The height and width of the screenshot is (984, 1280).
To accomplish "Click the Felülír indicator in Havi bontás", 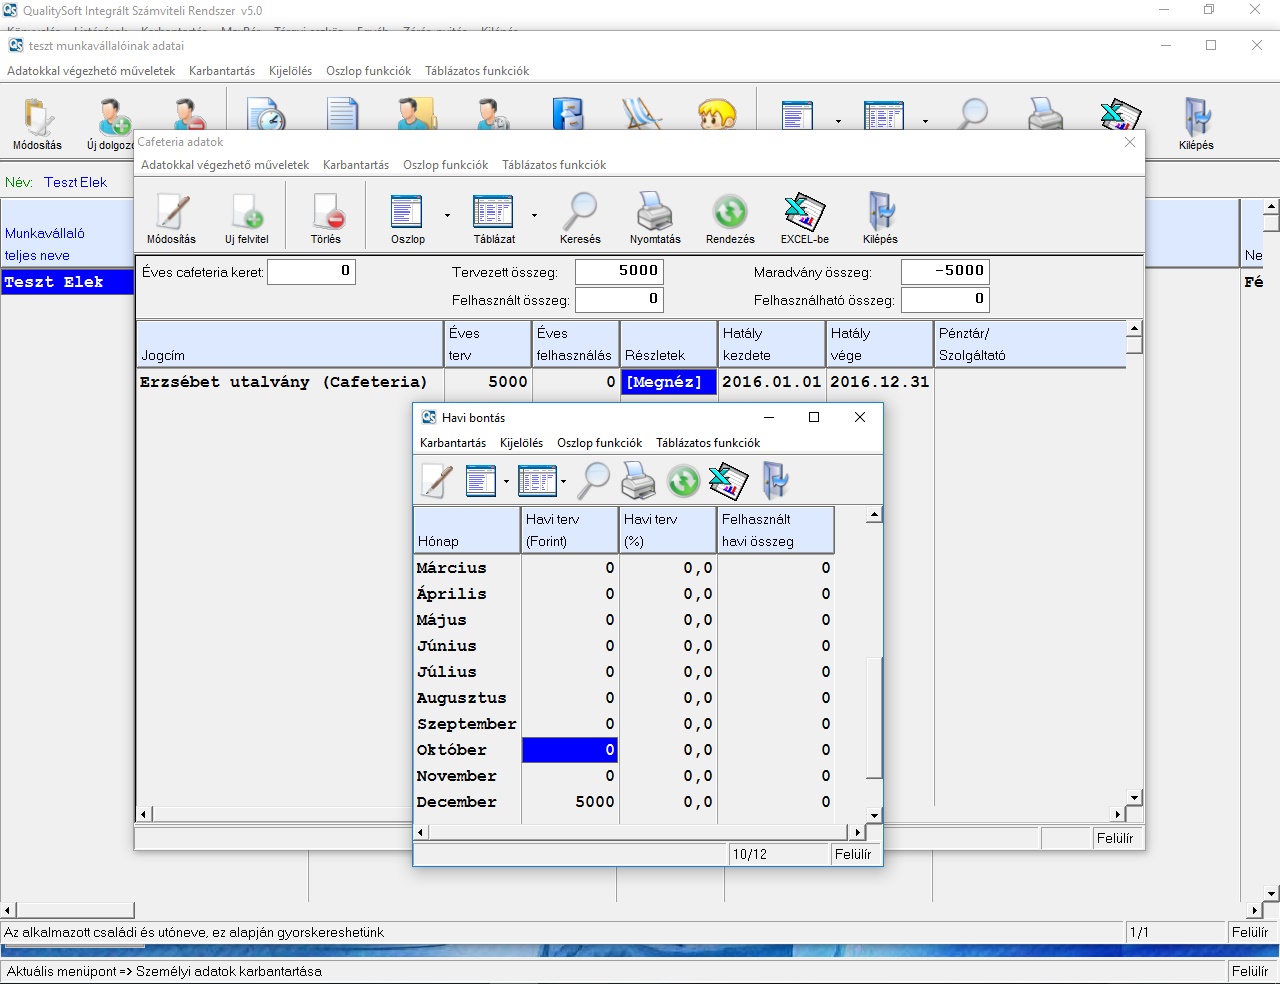I will [853, 854].
